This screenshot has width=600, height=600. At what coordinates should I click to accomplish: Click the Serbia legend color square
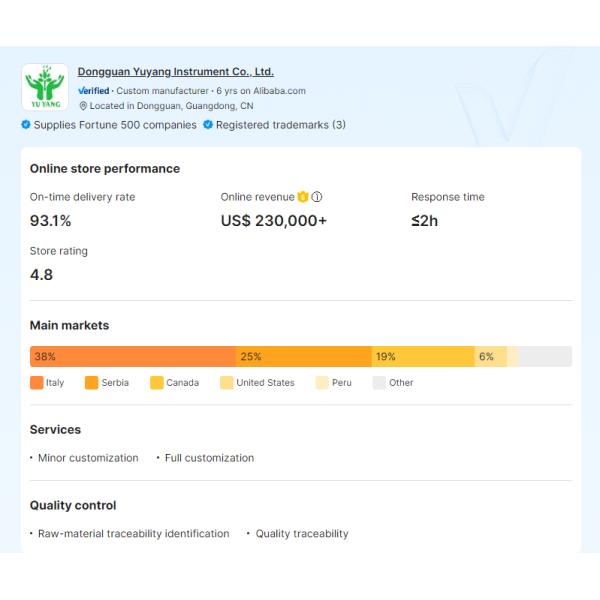[x=92, y=383]
